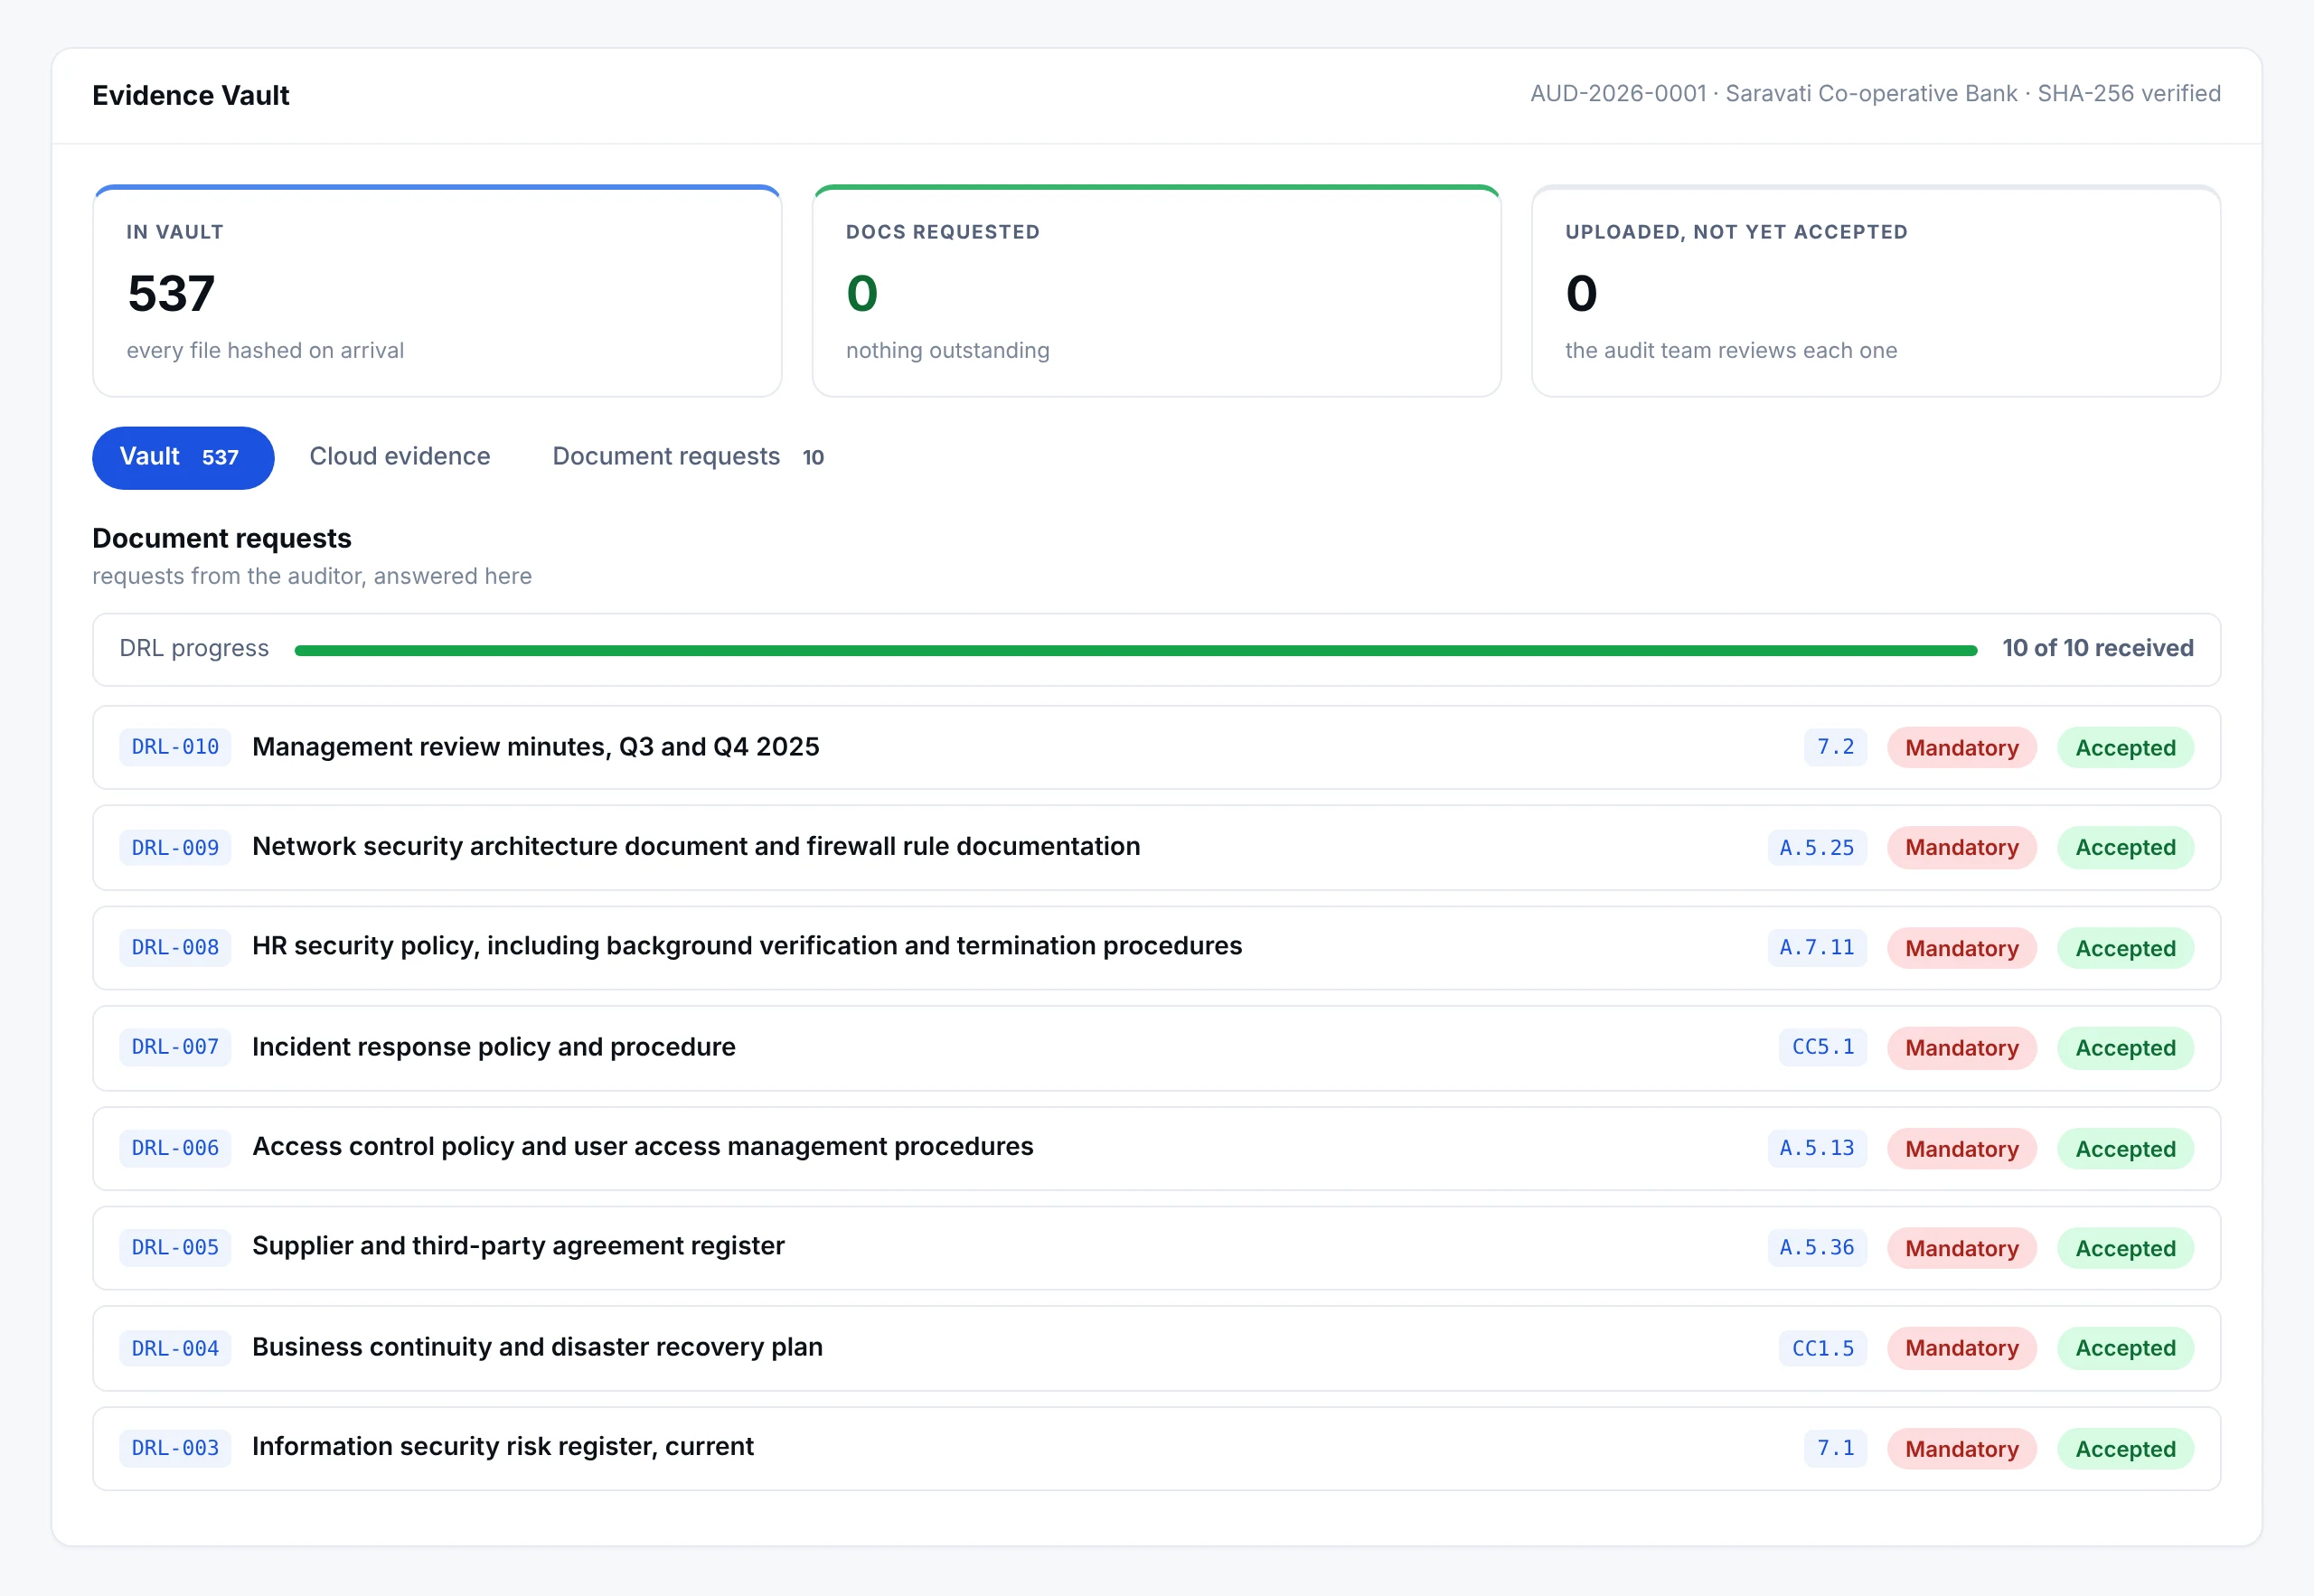The height and width of the screenshot is (1596, 2314).
Task: Click the DRL-009 ID badge
Action: pyautogui.click(x=175, y=848)
